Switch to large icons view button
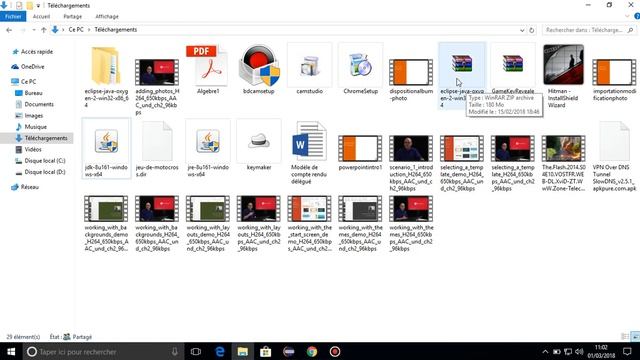The image size is (640, 360). click(635, 337)
